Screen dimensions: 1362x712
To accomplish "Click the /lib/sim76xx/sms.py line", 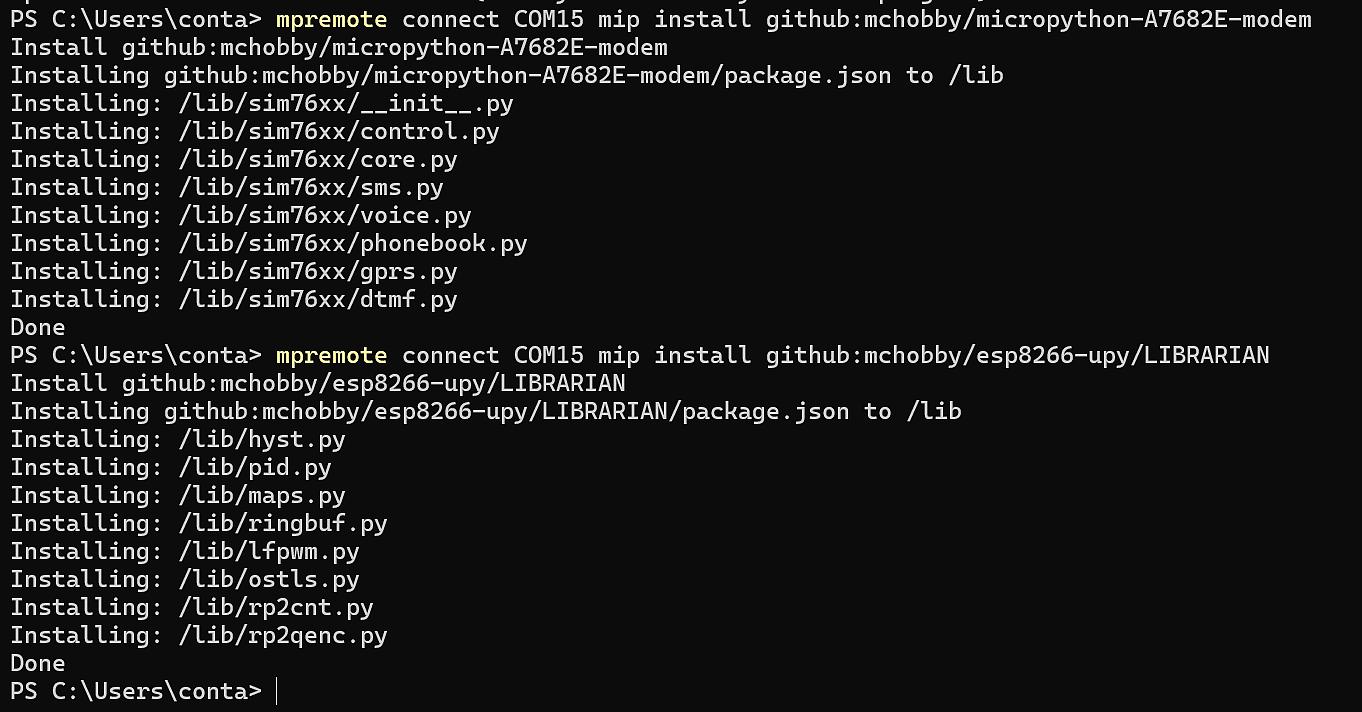I will (227, 187).
